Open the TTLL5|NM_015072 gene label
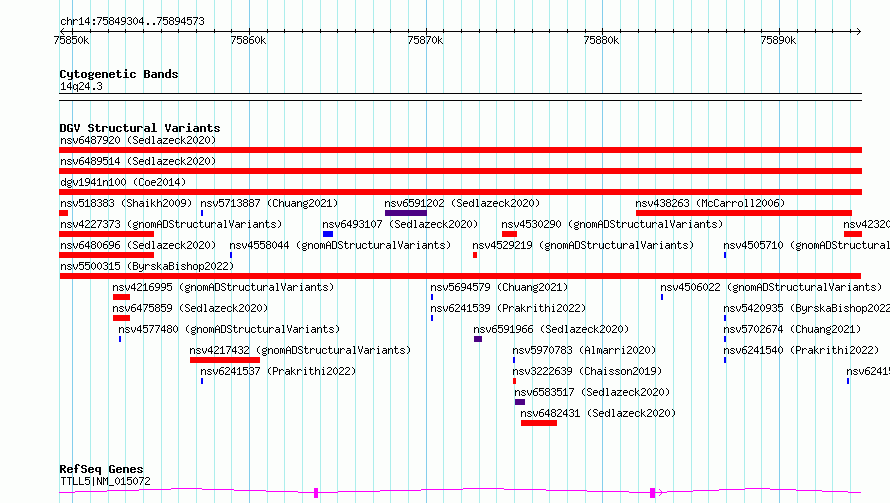 pos(105,481)
